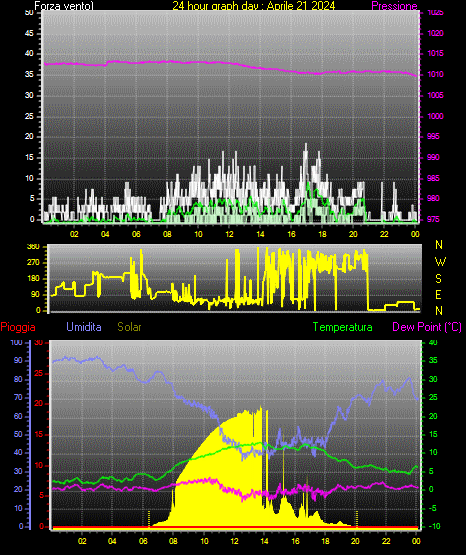Click the green '-10' temperature axis value
This screenshot has height=555, width=466.
coord(434,526)
